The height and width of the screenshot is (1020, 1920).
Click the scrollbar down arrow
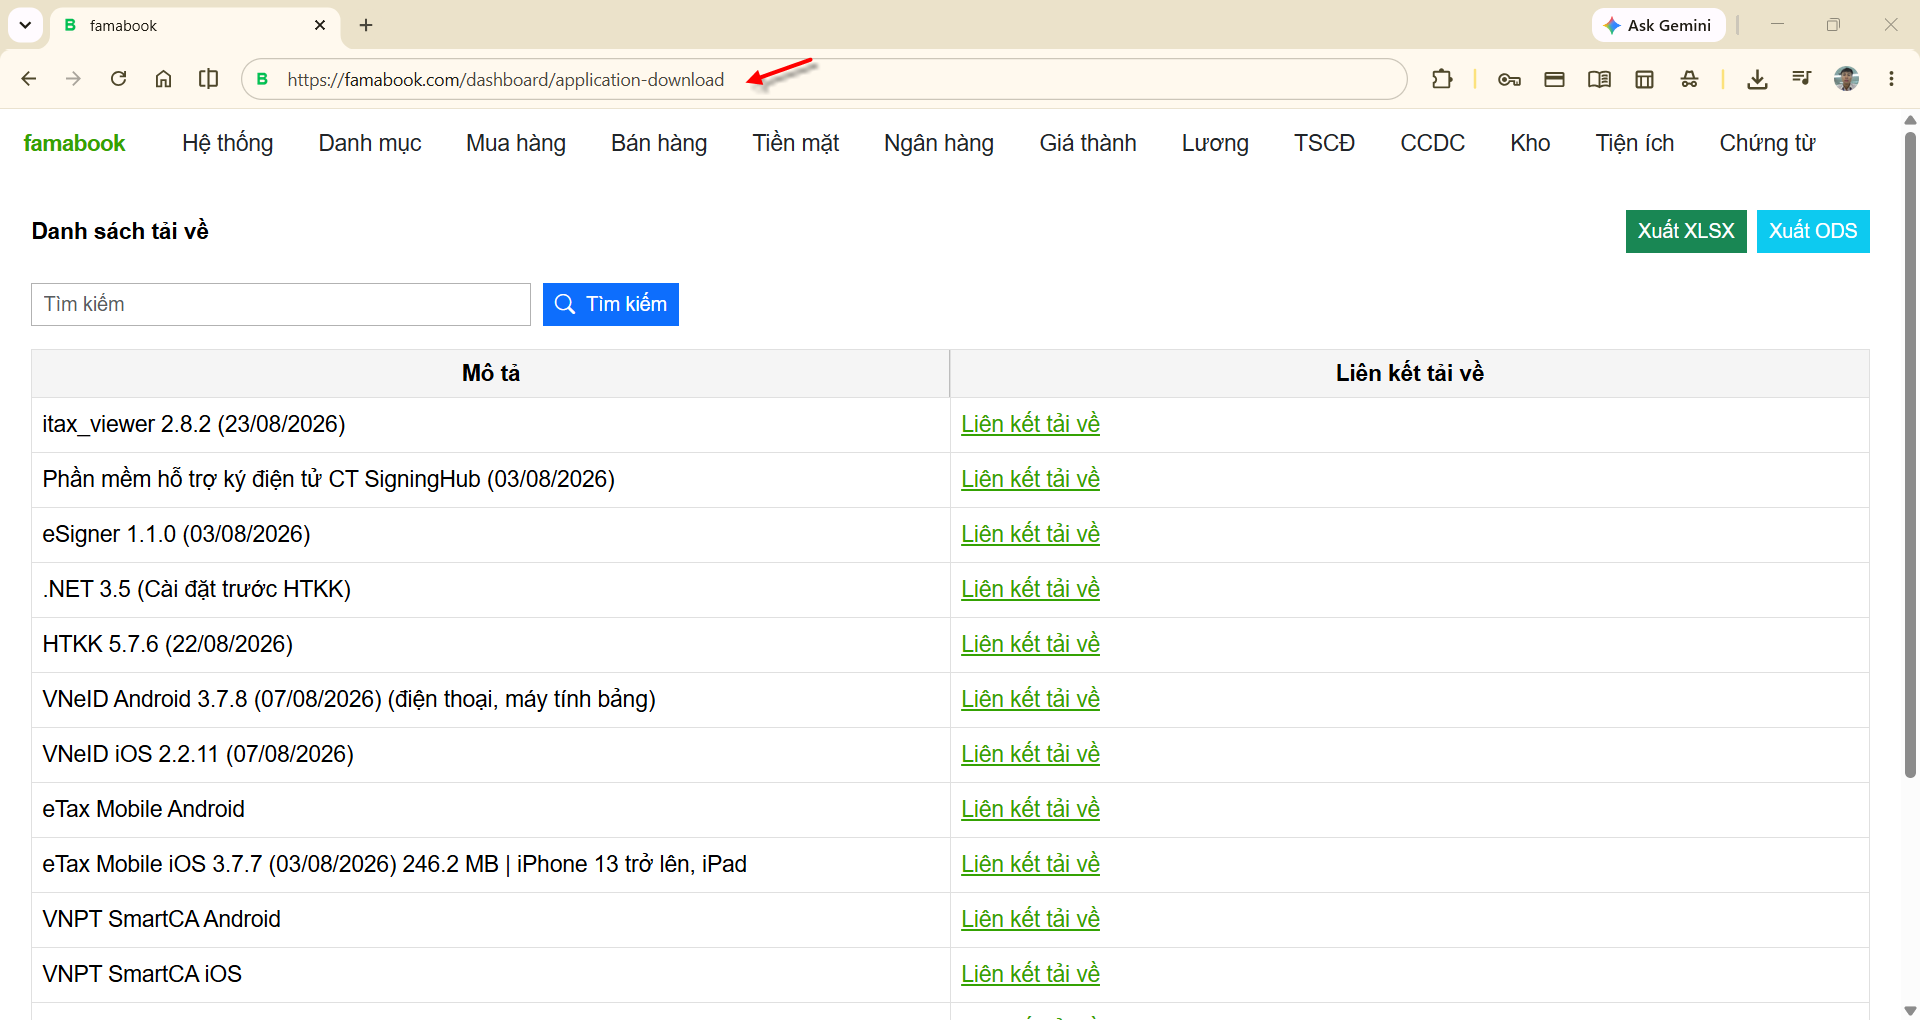(1910, 1010)
